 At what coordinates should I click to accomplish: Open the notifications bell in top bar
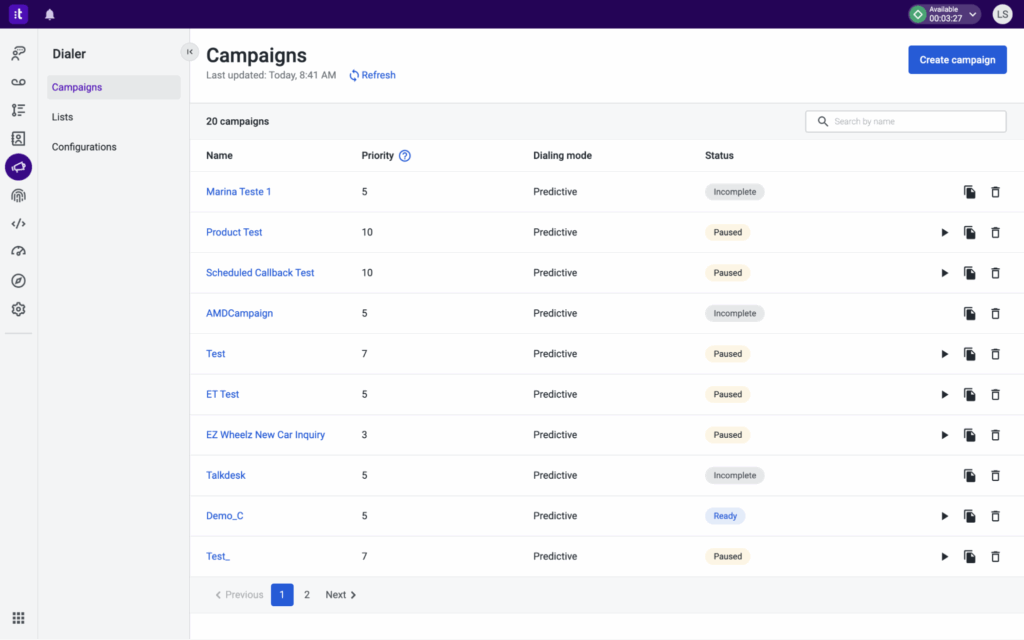(50, 14)
